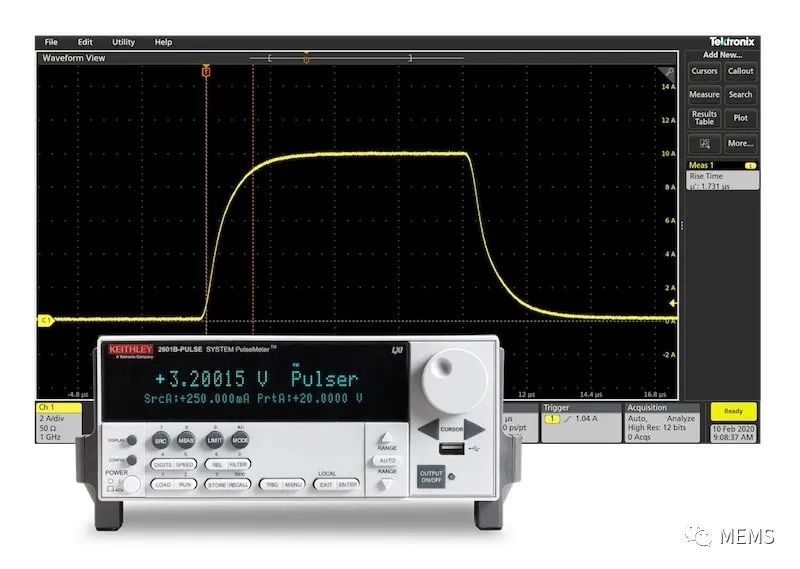The width and height of the screenshot is (800, 569).
Task: Click the AUTO range key
Action: tap(387, 460)
